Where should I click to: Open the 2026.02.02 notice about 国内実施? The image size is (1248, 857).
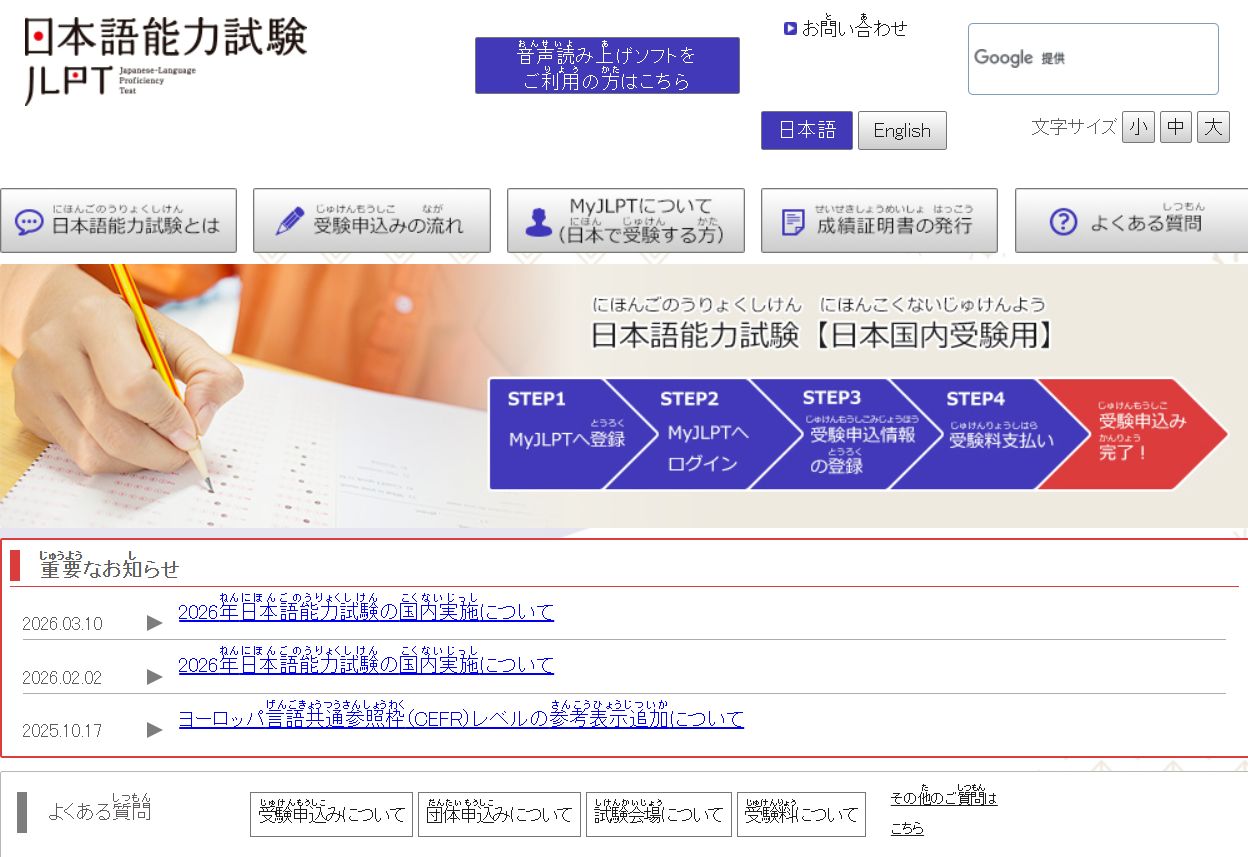[x=365, y=665]
